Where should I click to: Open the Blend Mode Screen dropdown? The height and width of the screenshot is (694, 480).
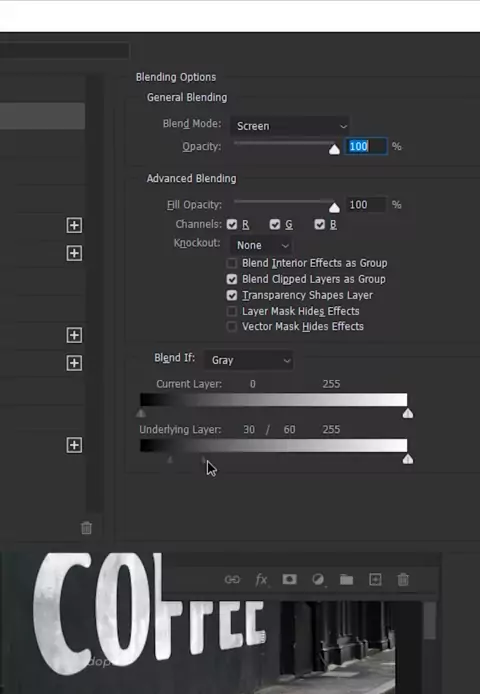pos(290,126)
